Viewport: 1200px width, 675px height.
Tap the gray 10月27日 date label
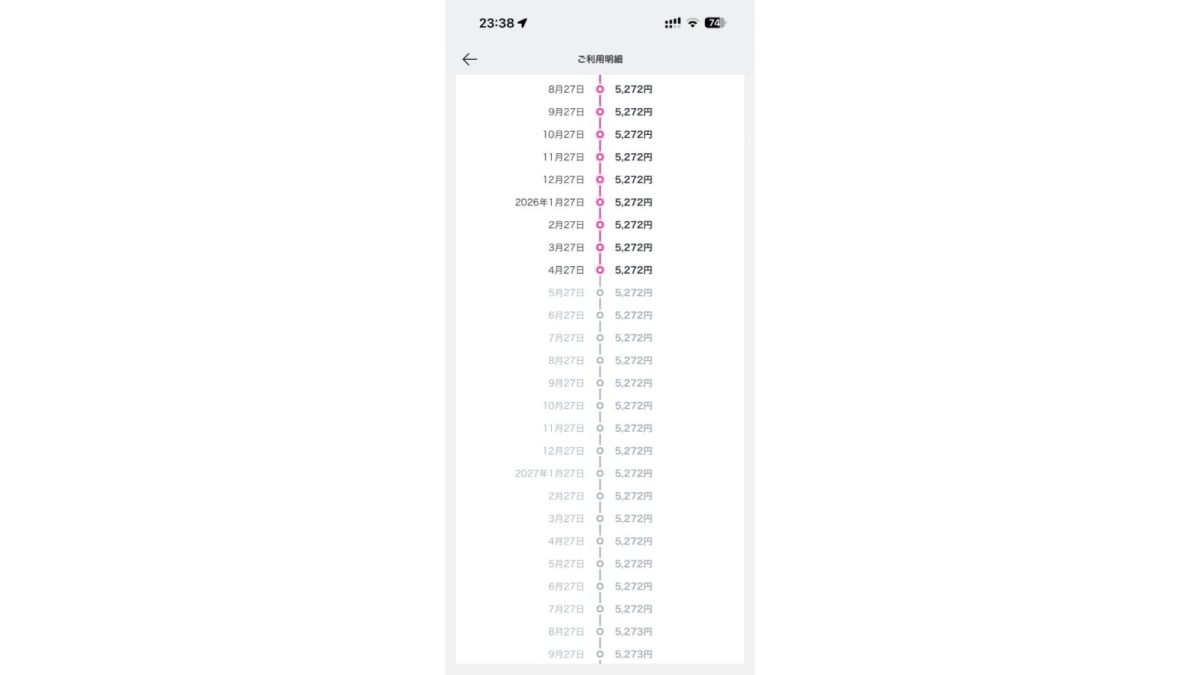click(x=563, y=406)
